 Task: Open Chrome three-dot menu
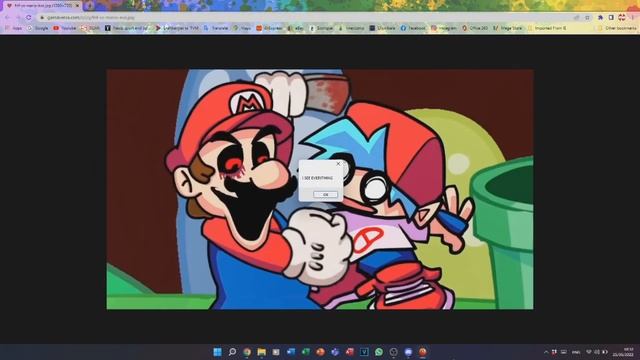[x=633, y=18]
